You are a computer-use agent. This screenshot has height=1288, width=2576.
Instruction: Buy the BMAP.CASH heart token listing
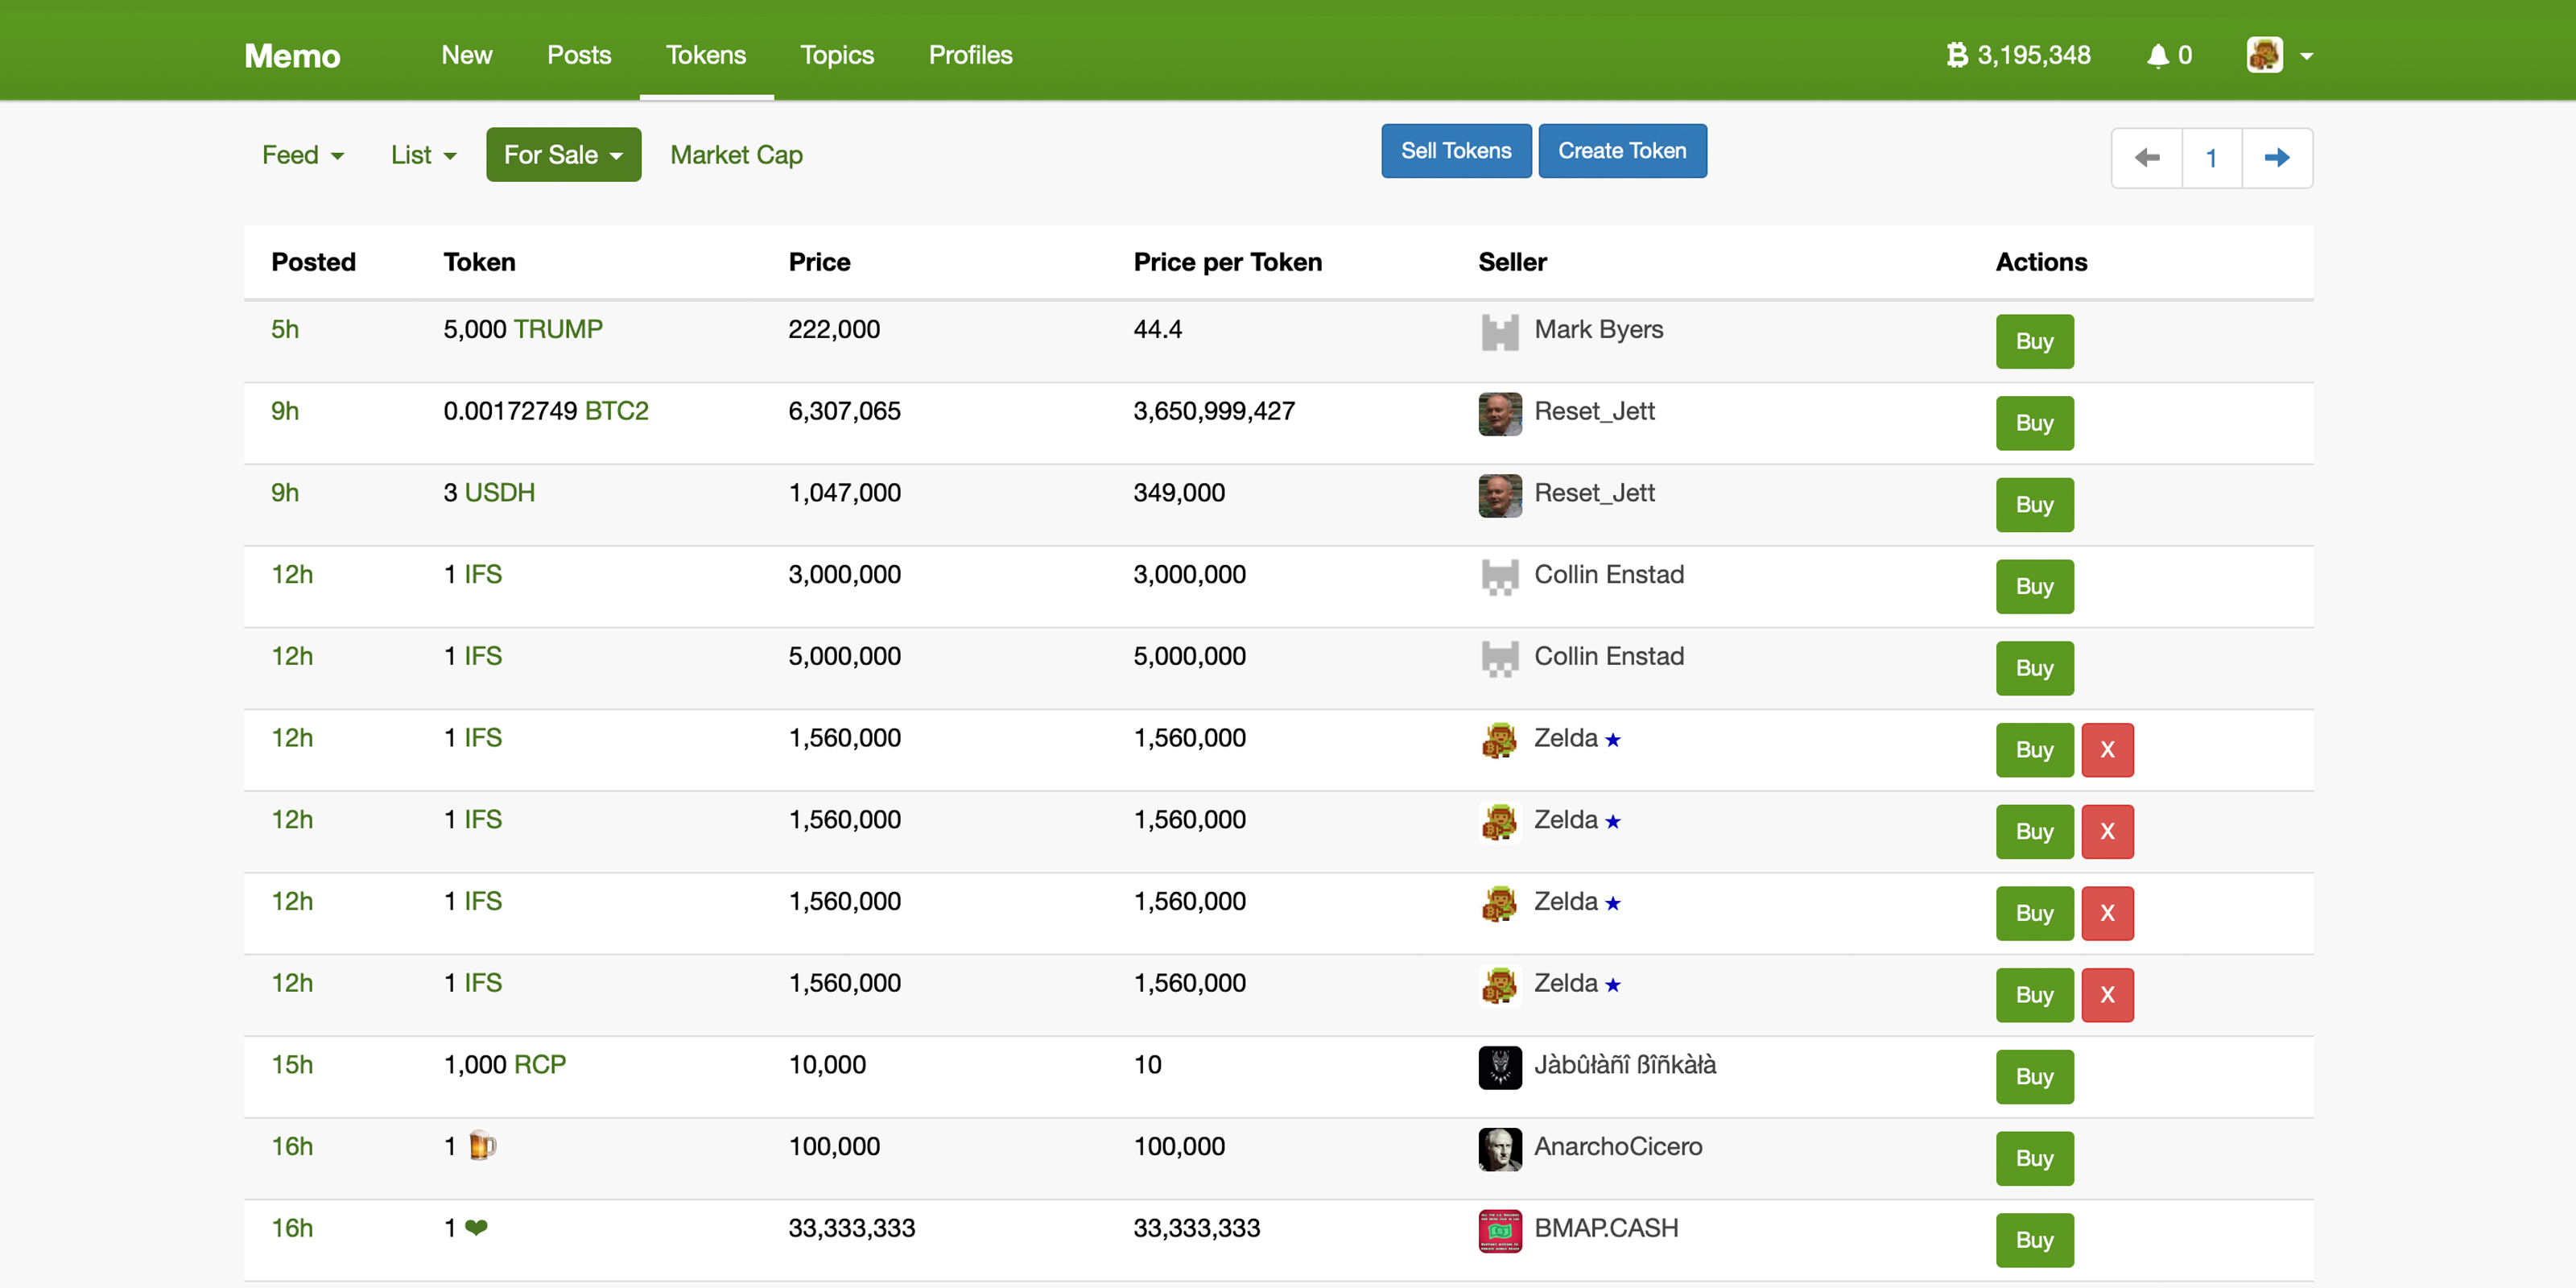(2035, 1241)
